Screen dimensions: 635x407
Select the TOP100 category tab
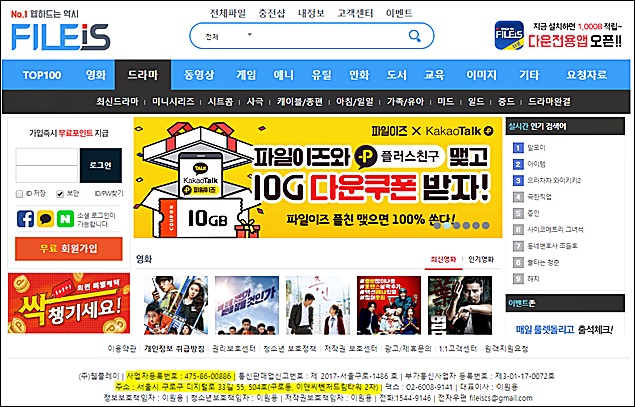[x=42, y=75]
